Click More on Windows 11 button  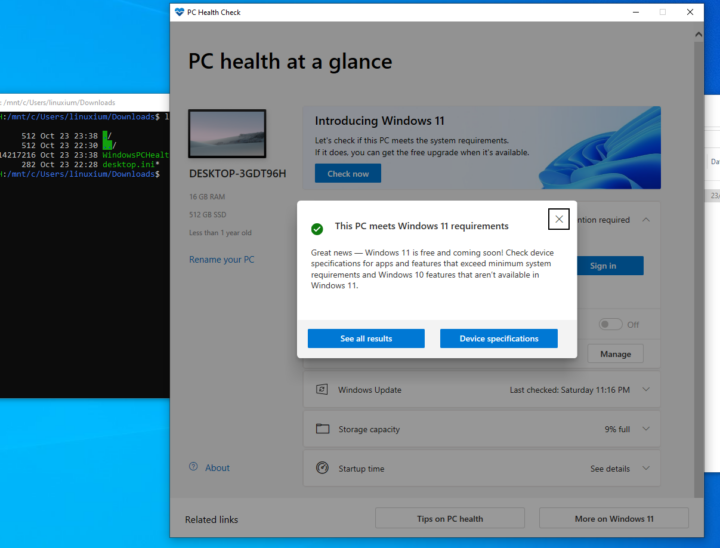pyautogui.click(x=614, y=519)
